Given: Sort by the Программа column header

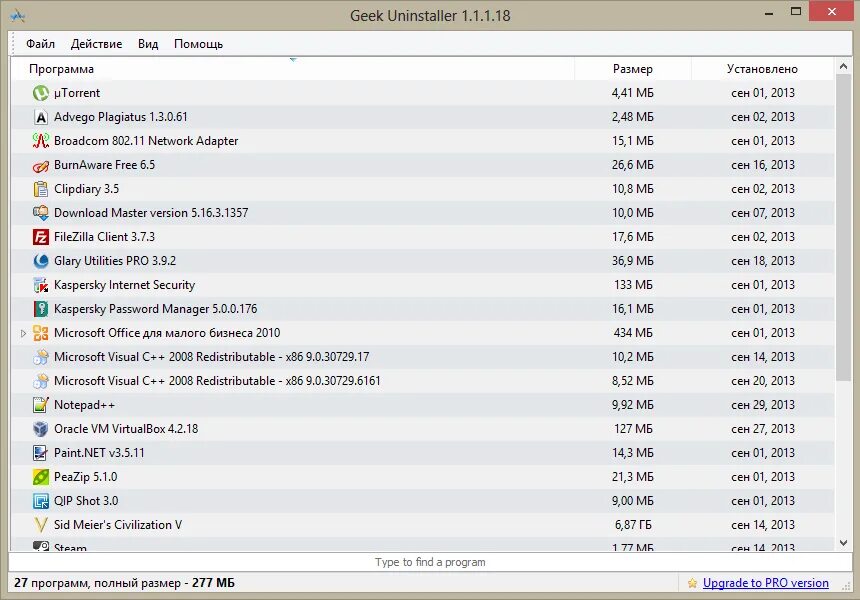Looking at the screenshot, I should click(292, 69).
